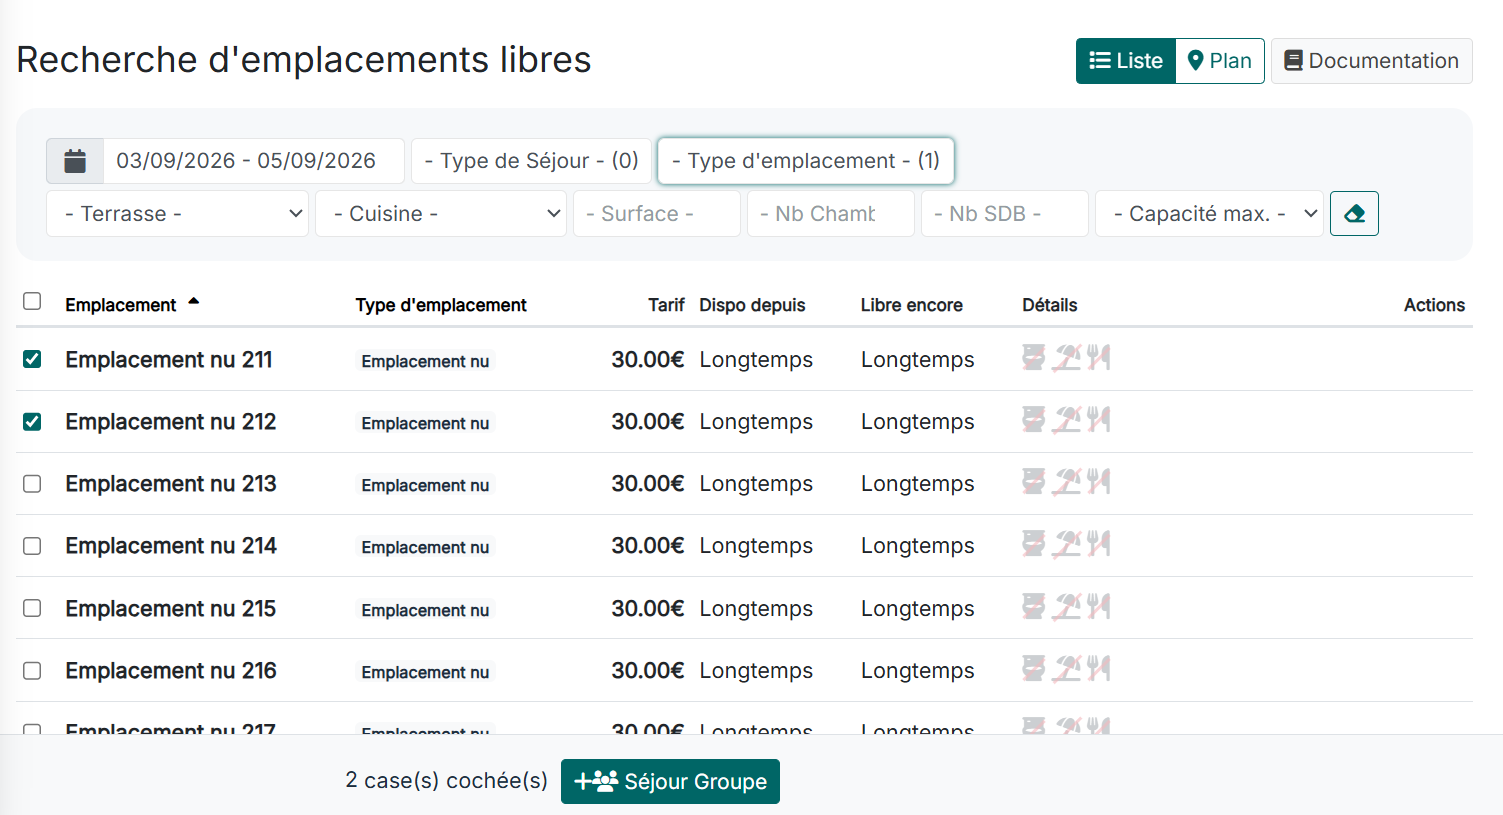This screenshot has width=1503, height=815.
Task: Click the Emplacement nu 215 row name
Action: [x=171, y=609]
